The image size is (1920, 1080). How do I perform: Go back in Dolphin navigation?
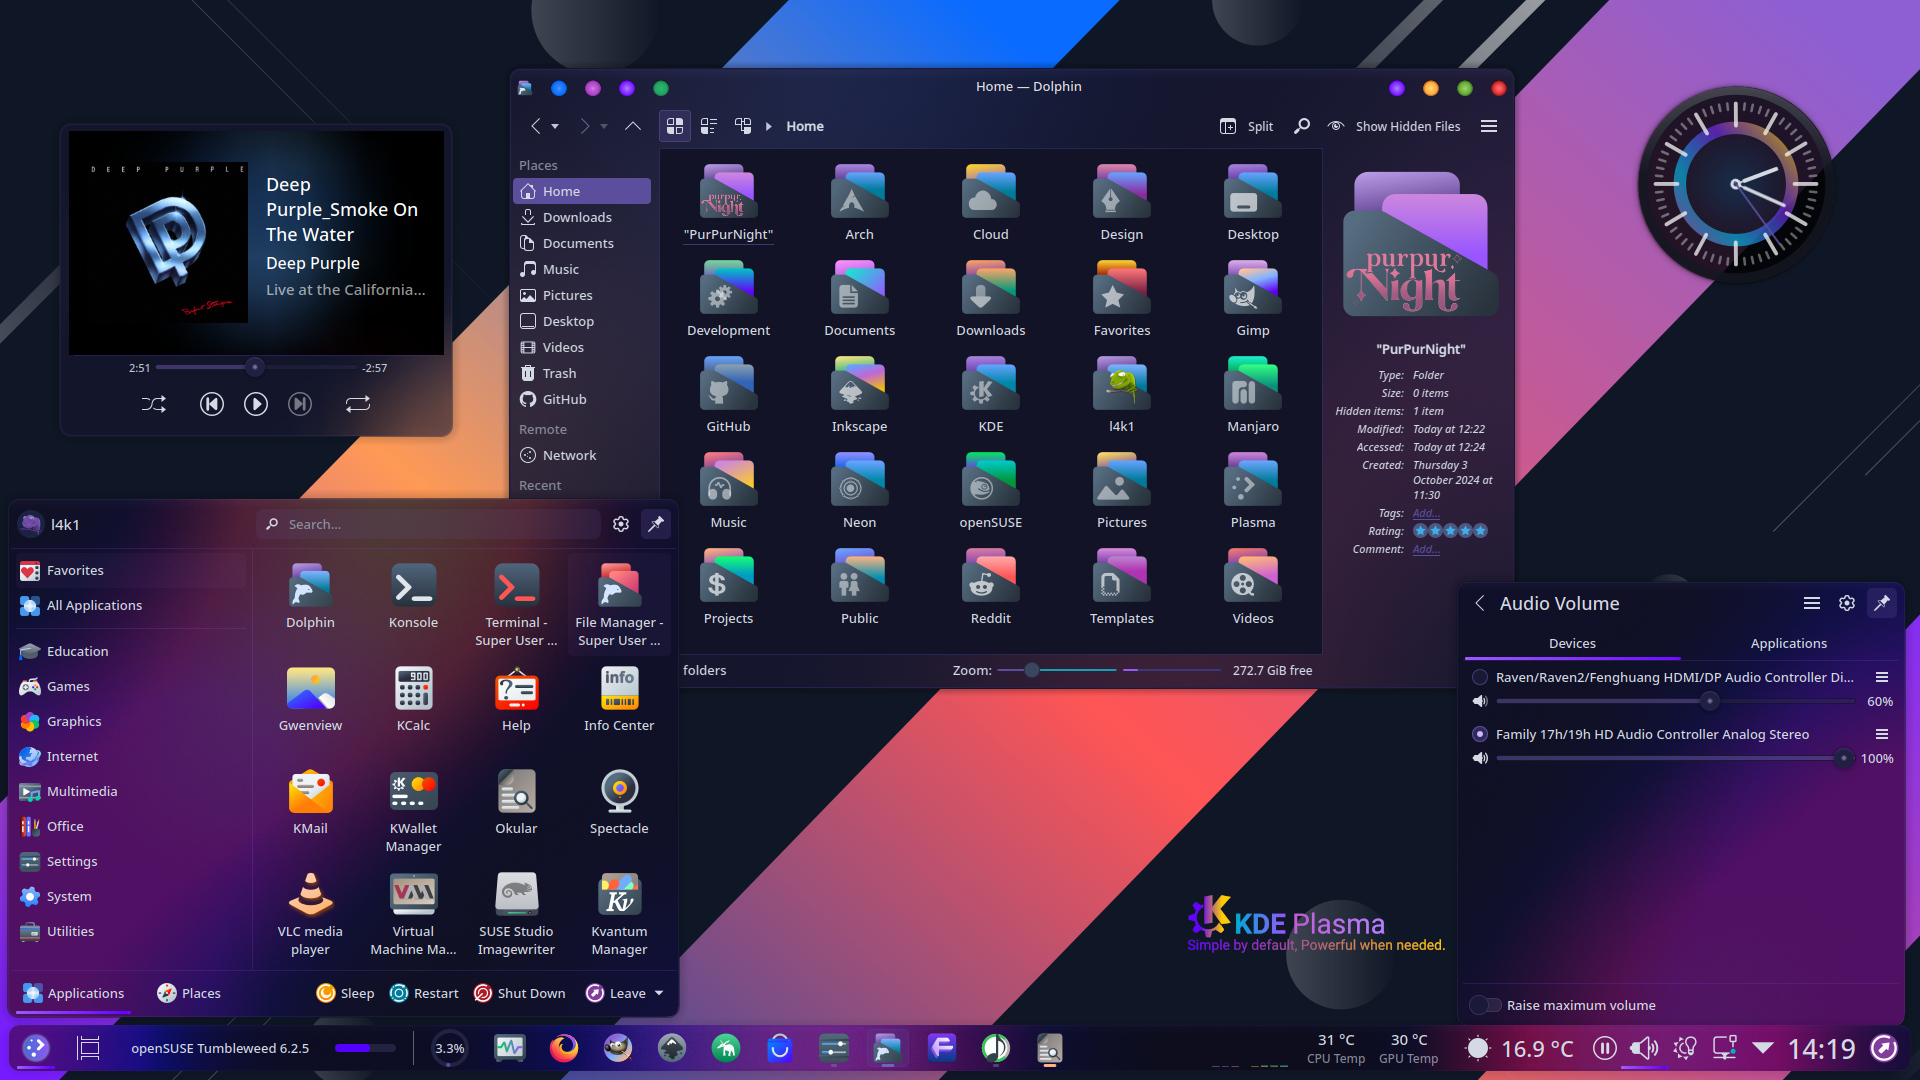point(536,126)
